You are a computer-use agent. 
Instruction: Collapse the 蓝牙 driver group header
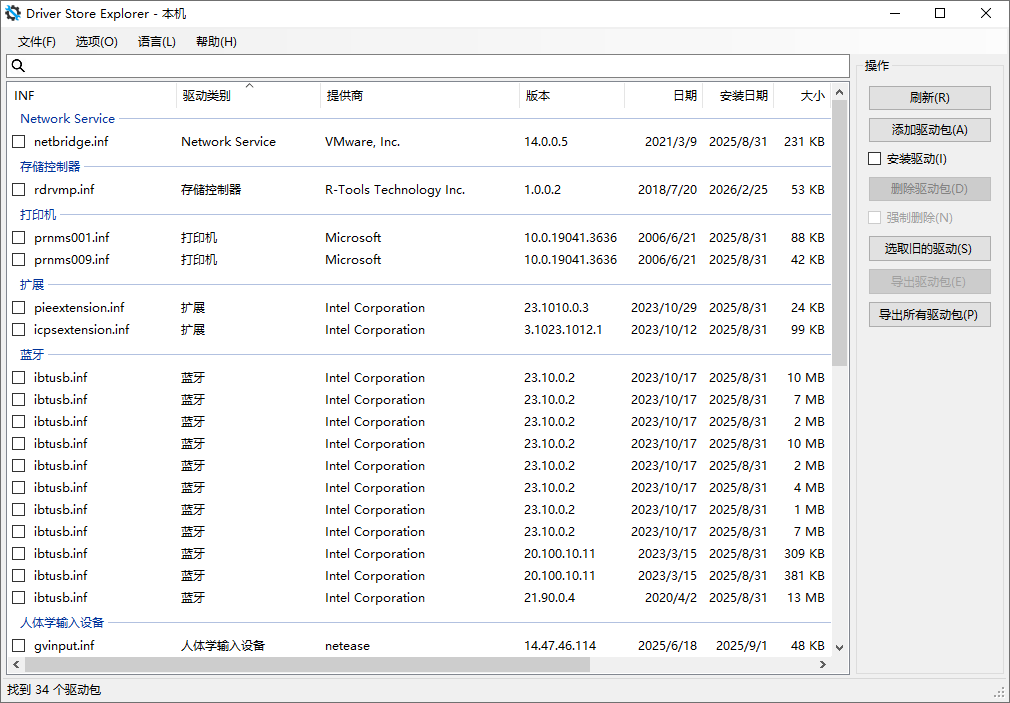(x=31, y=354)
